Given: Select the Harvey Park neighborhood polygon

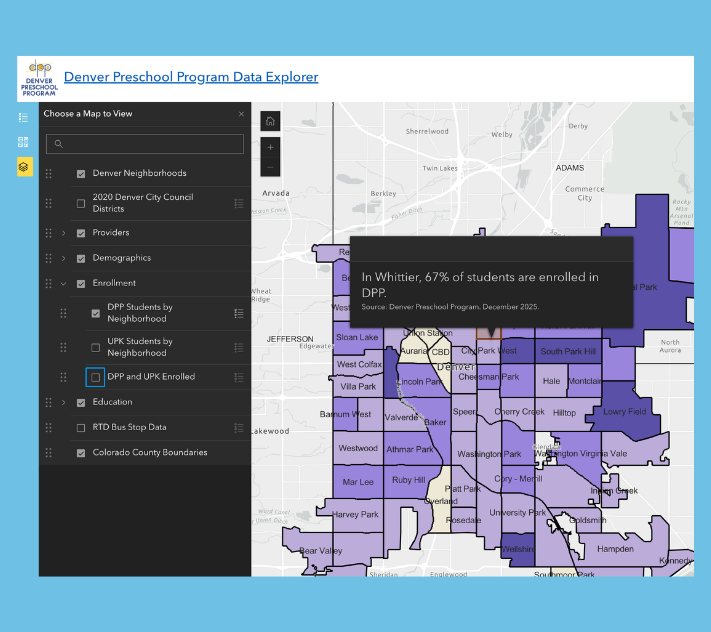Looking at the screenshot, I should (x=355, y=515).
